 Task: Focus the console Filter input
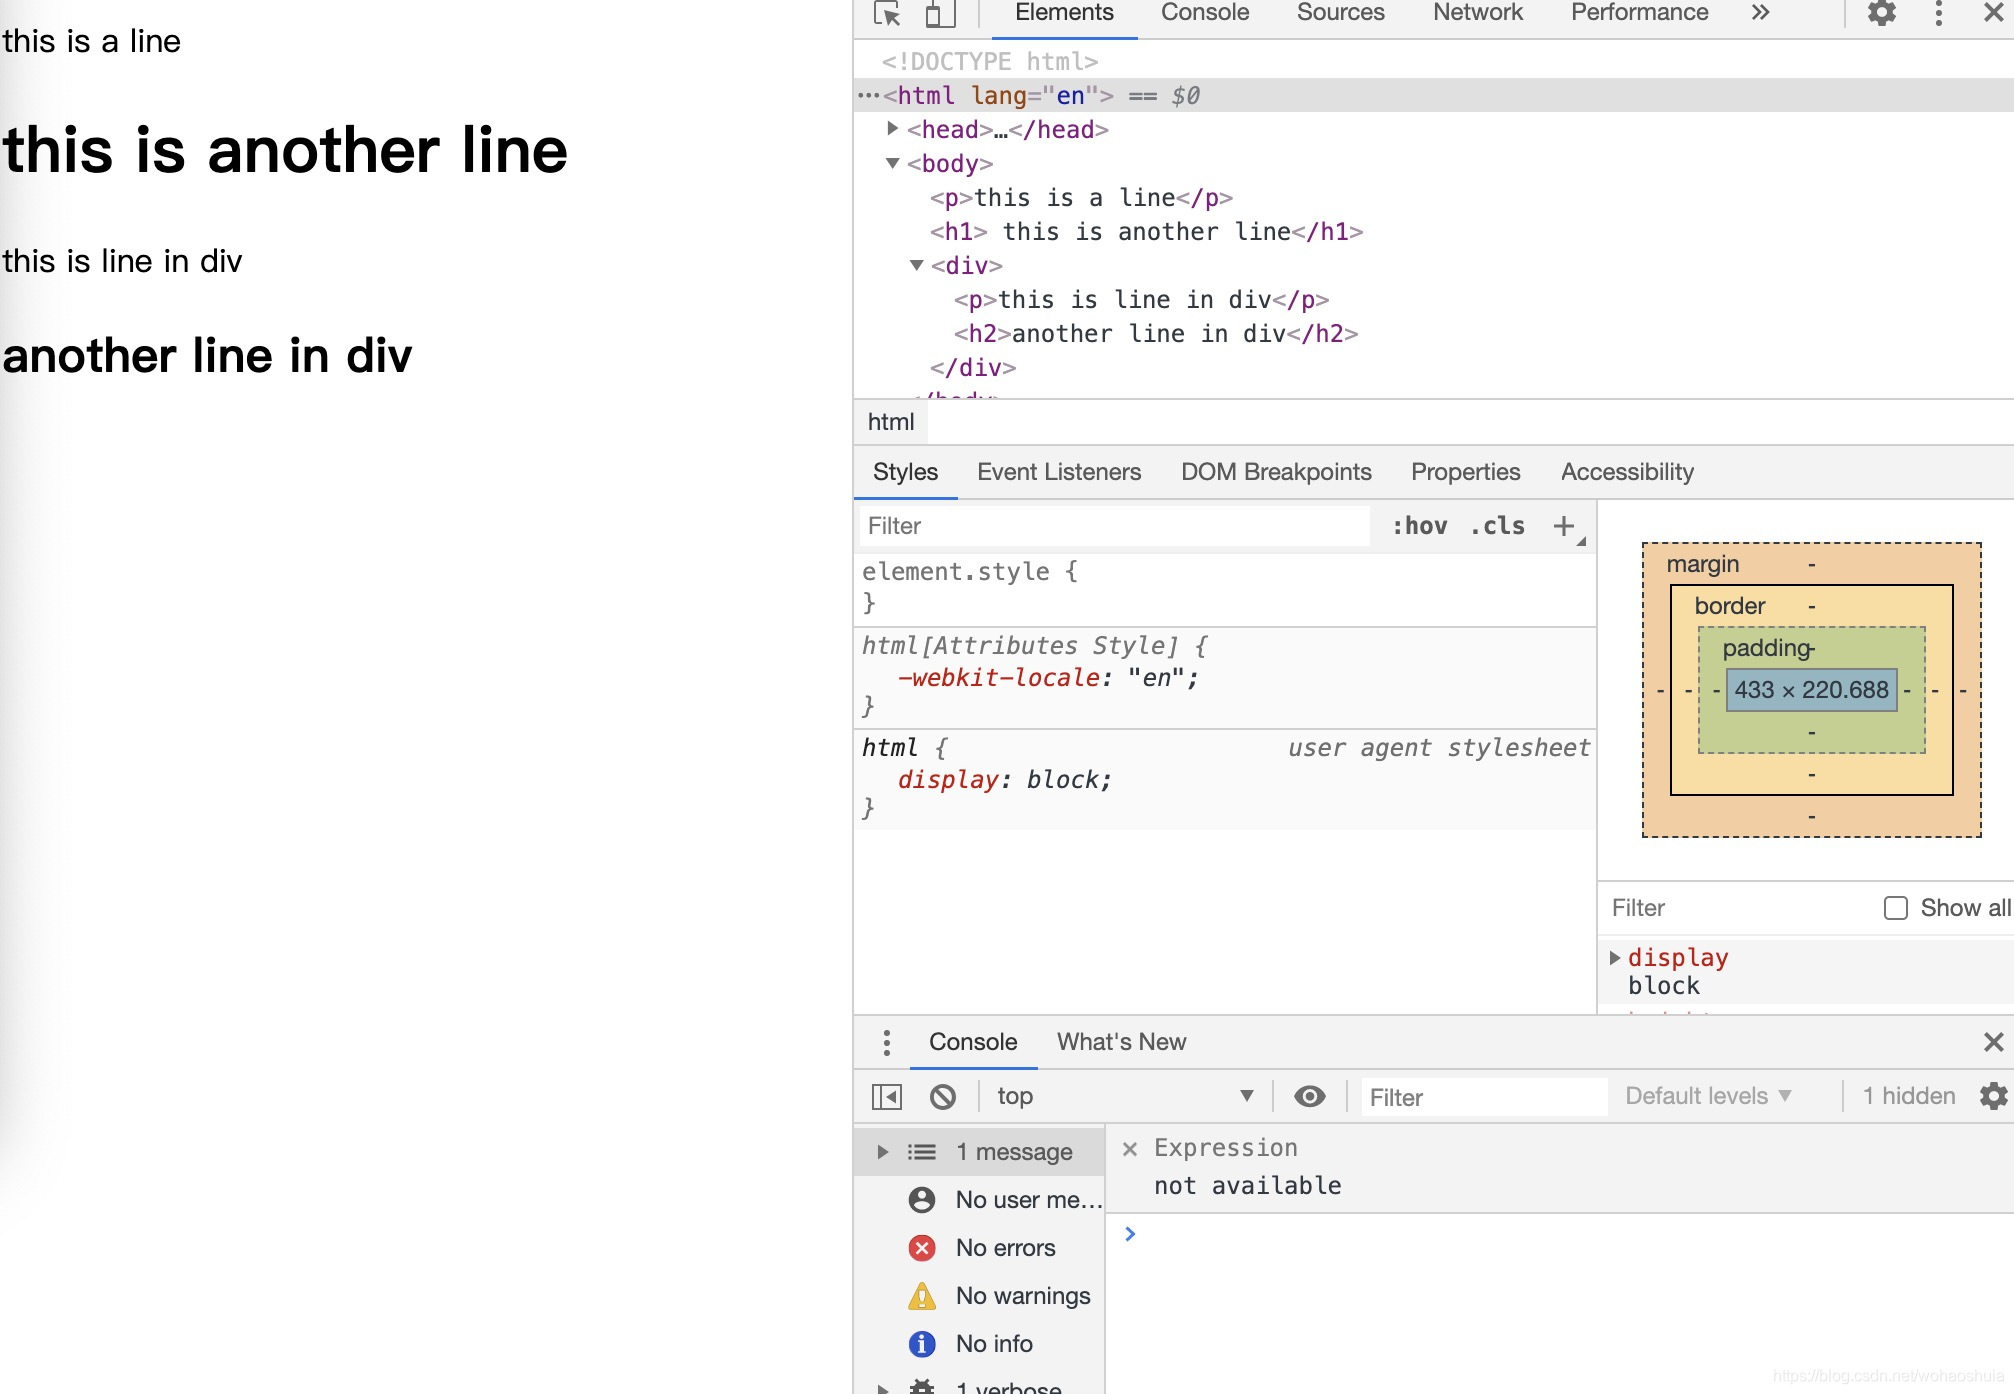(1484, 1097)
